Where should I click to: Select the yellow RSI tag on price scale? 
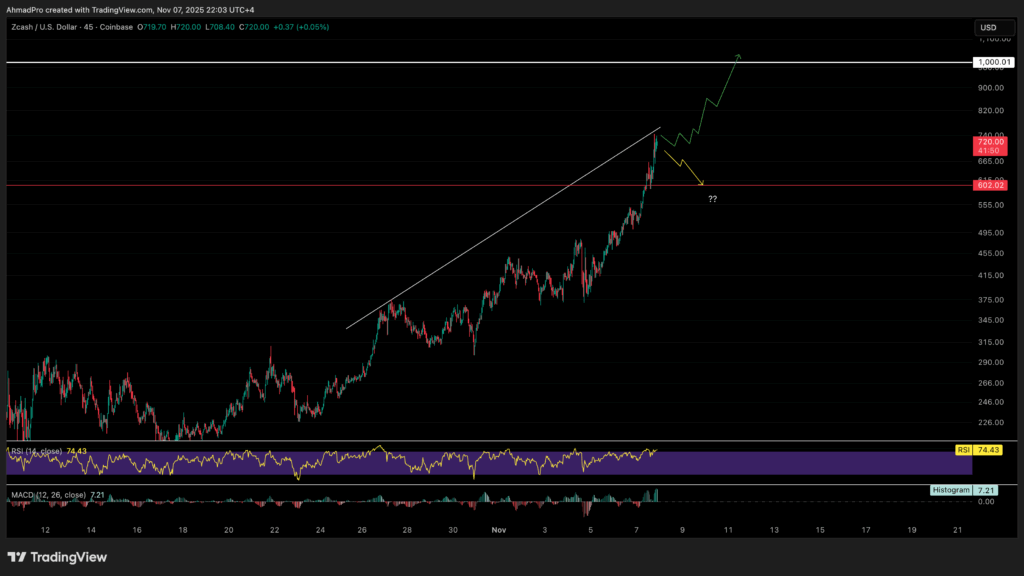pos(963,451)
